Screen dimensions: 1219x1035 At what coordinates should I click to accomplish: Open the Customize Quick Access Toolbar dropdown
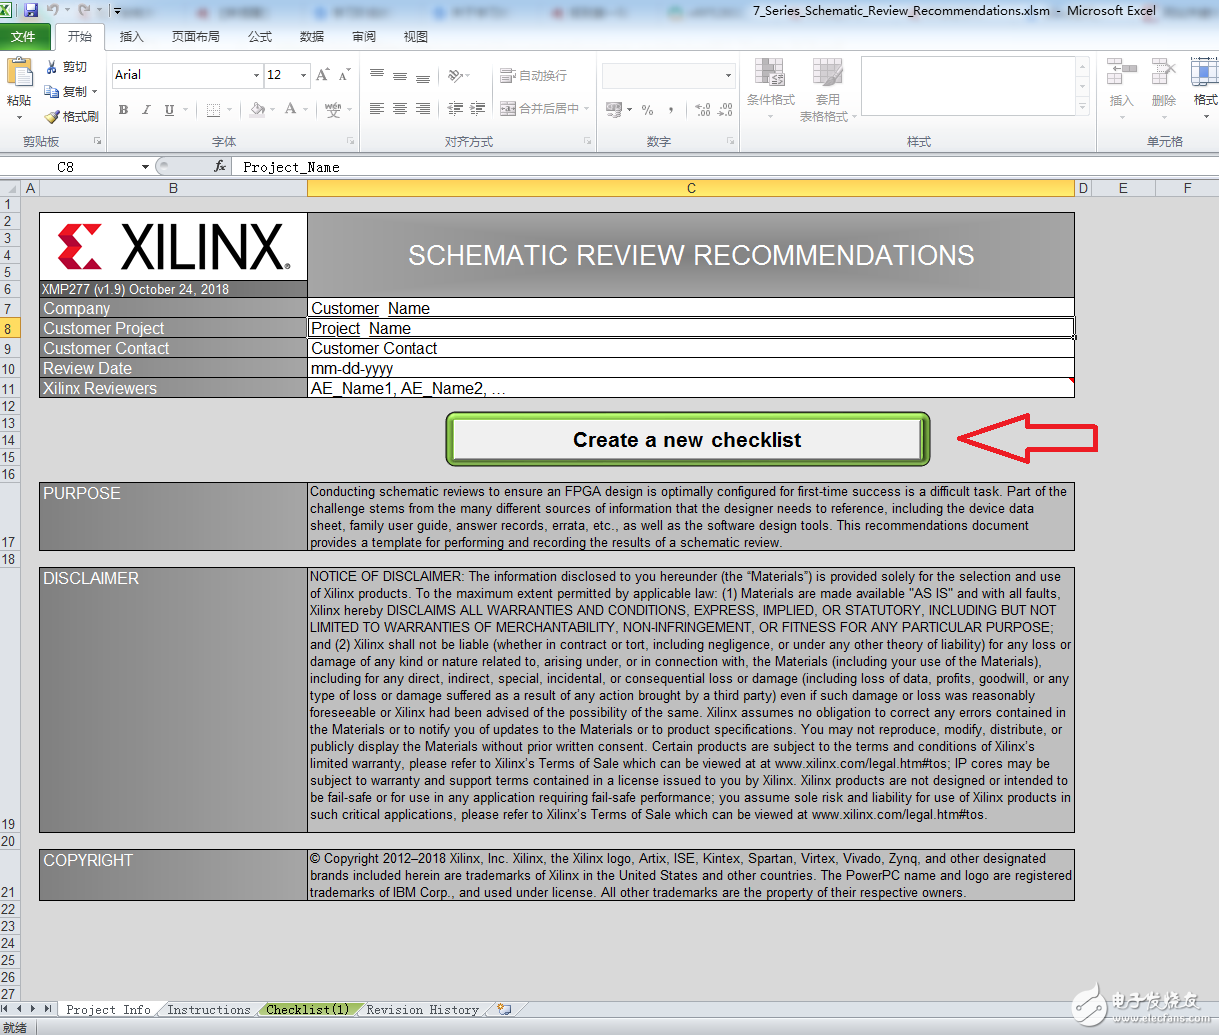(x=117, y=12)
